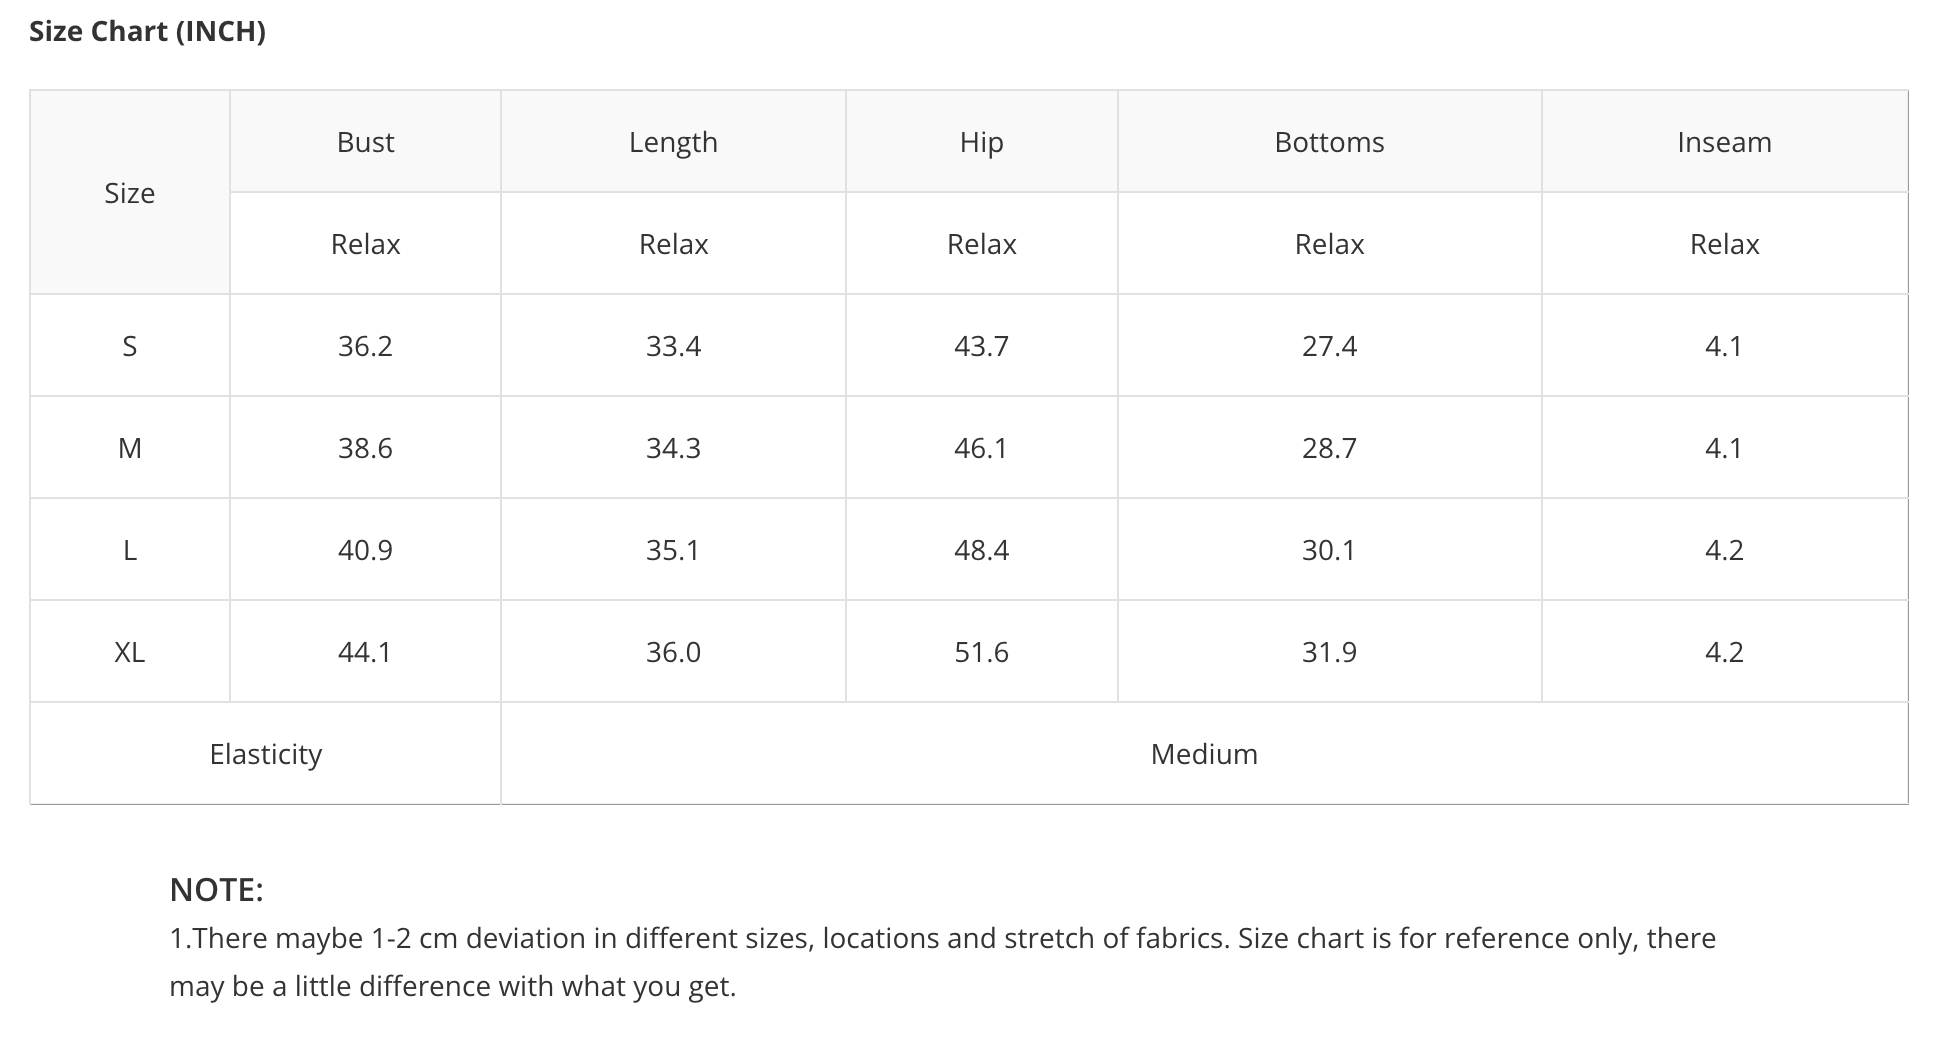Select the L size row label
Image resolution: width=1938 pixels, height=1048 pixels.
pos(130,550)
